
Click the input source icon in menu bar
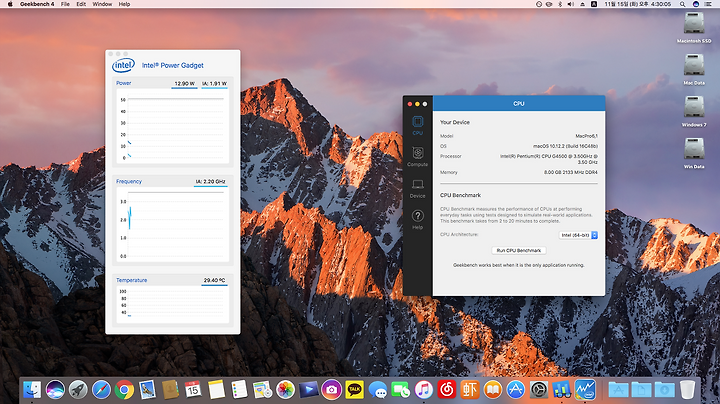point(594,4)
